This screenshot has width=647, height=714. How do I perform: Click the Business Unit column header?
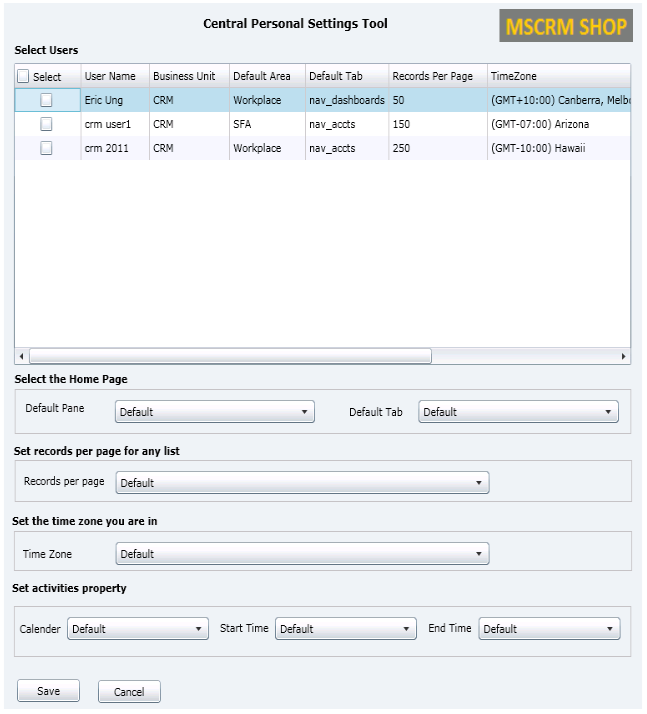(184, 76)
